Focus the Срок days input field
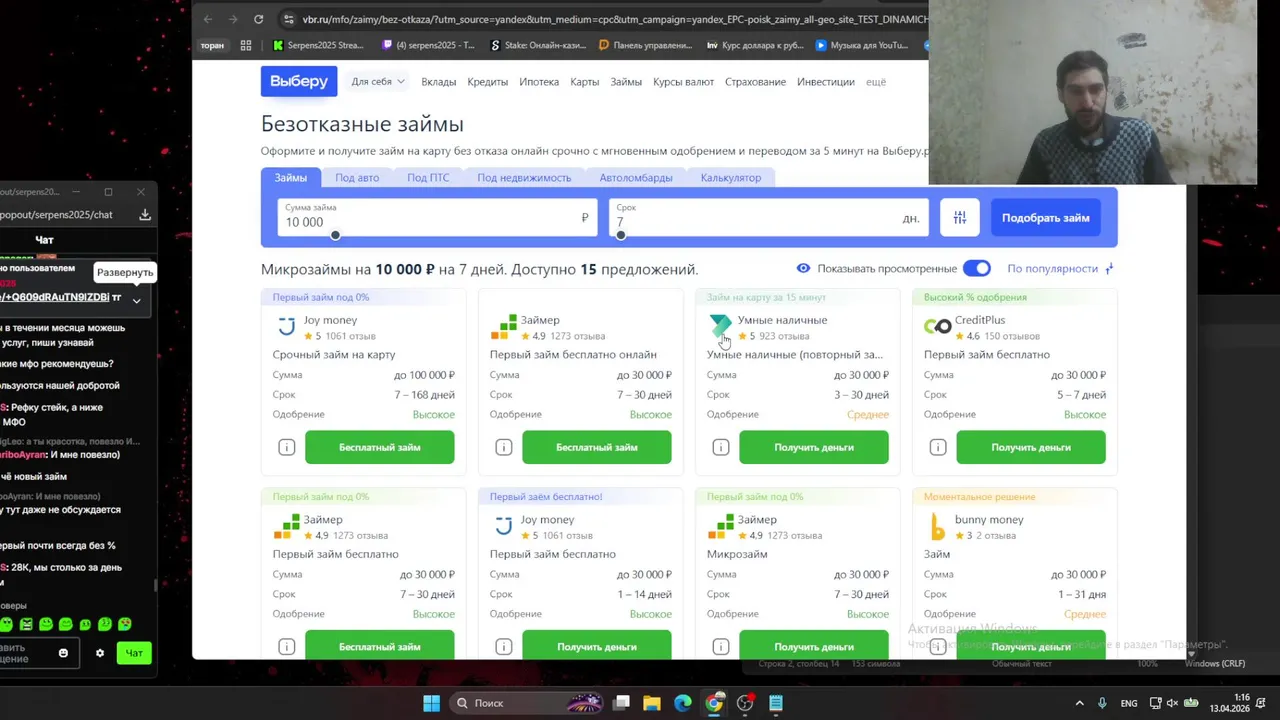Screen dimensions: 1280x720 point(768,218)
